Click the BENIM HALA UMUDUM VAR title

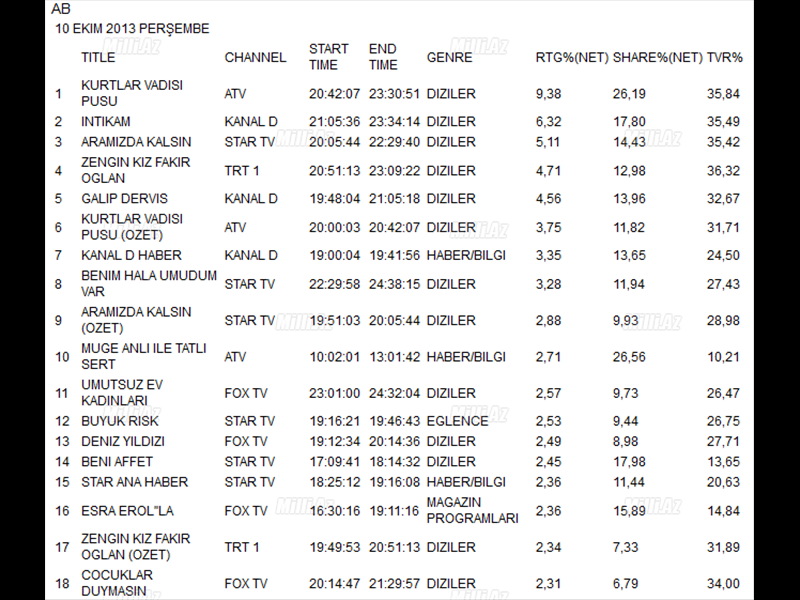point(148,284)
